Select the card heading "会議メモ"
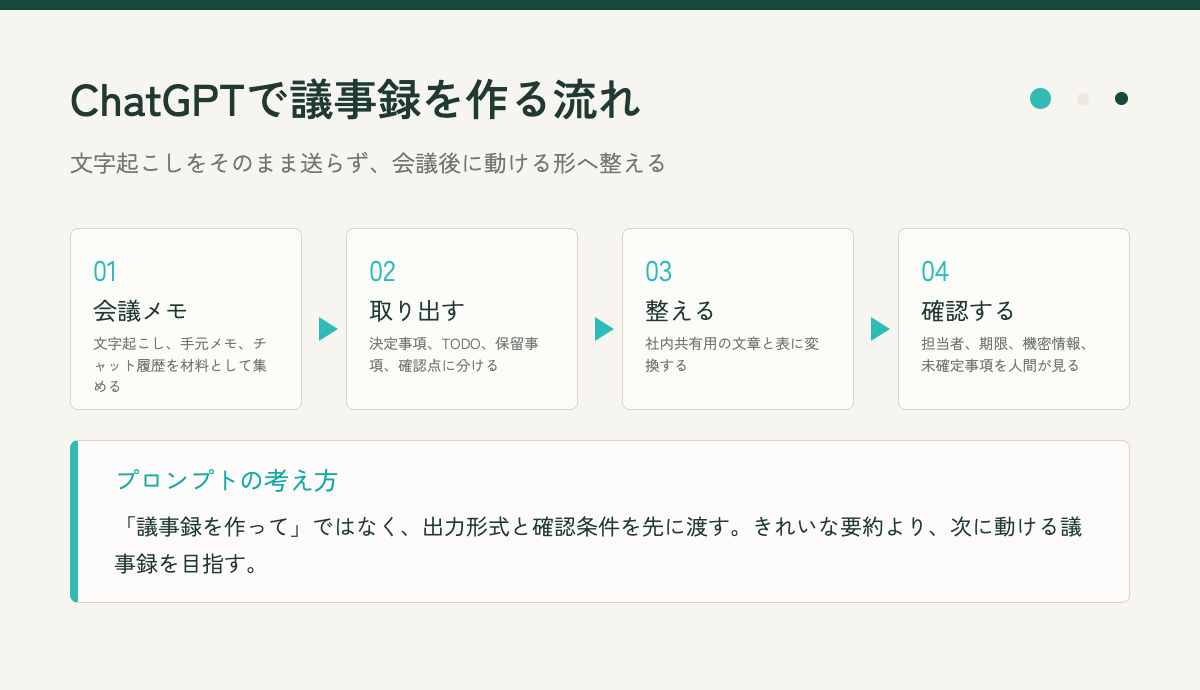This screenshot has height=690, width=1200. 140,310
